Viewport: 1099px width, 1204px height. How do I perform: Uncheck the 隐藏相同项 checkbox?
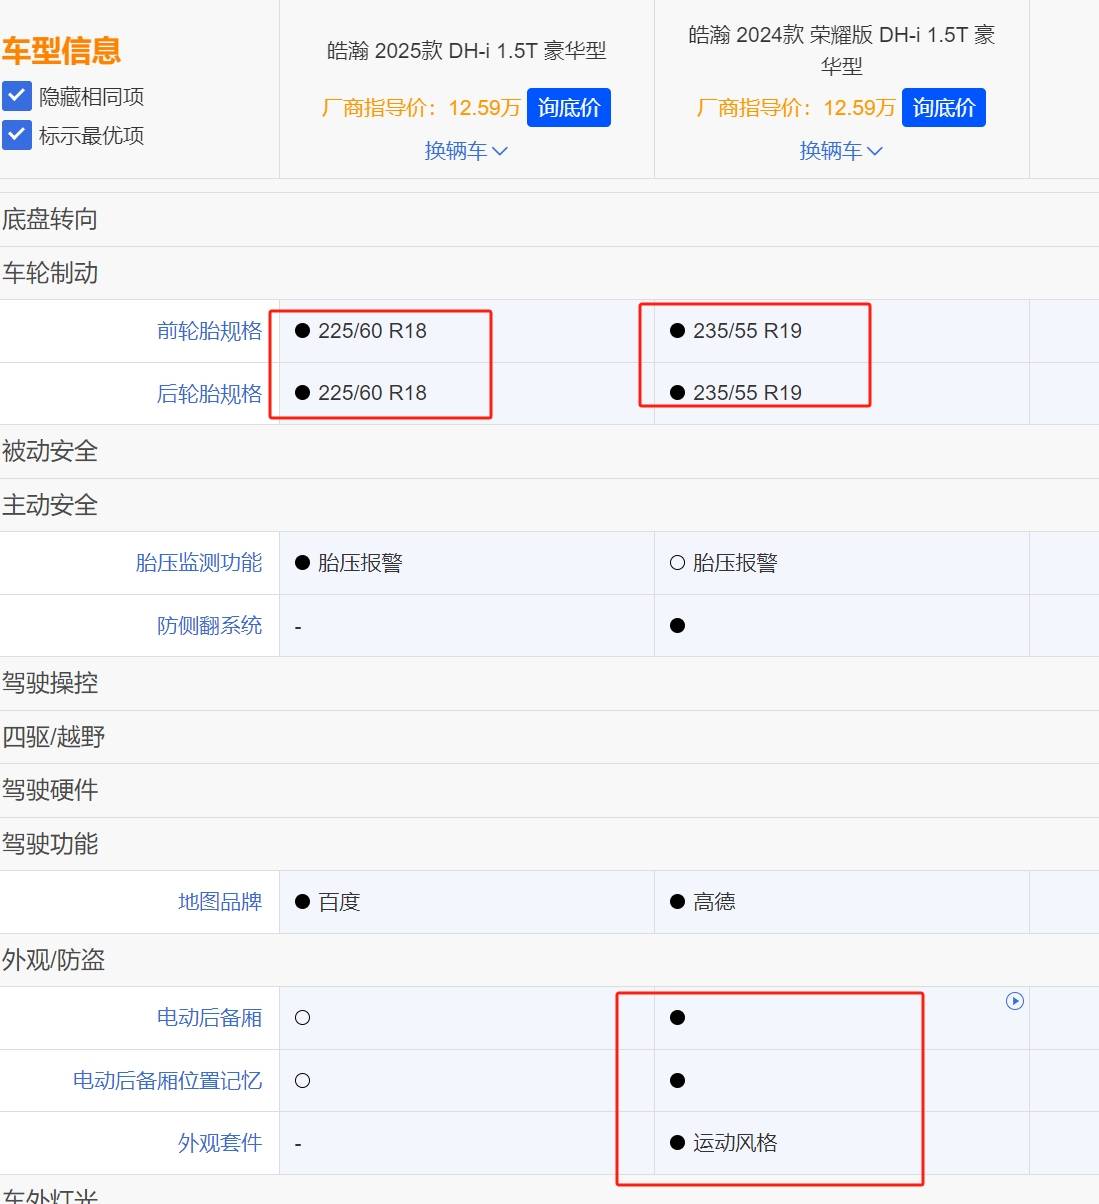[17, 96]
